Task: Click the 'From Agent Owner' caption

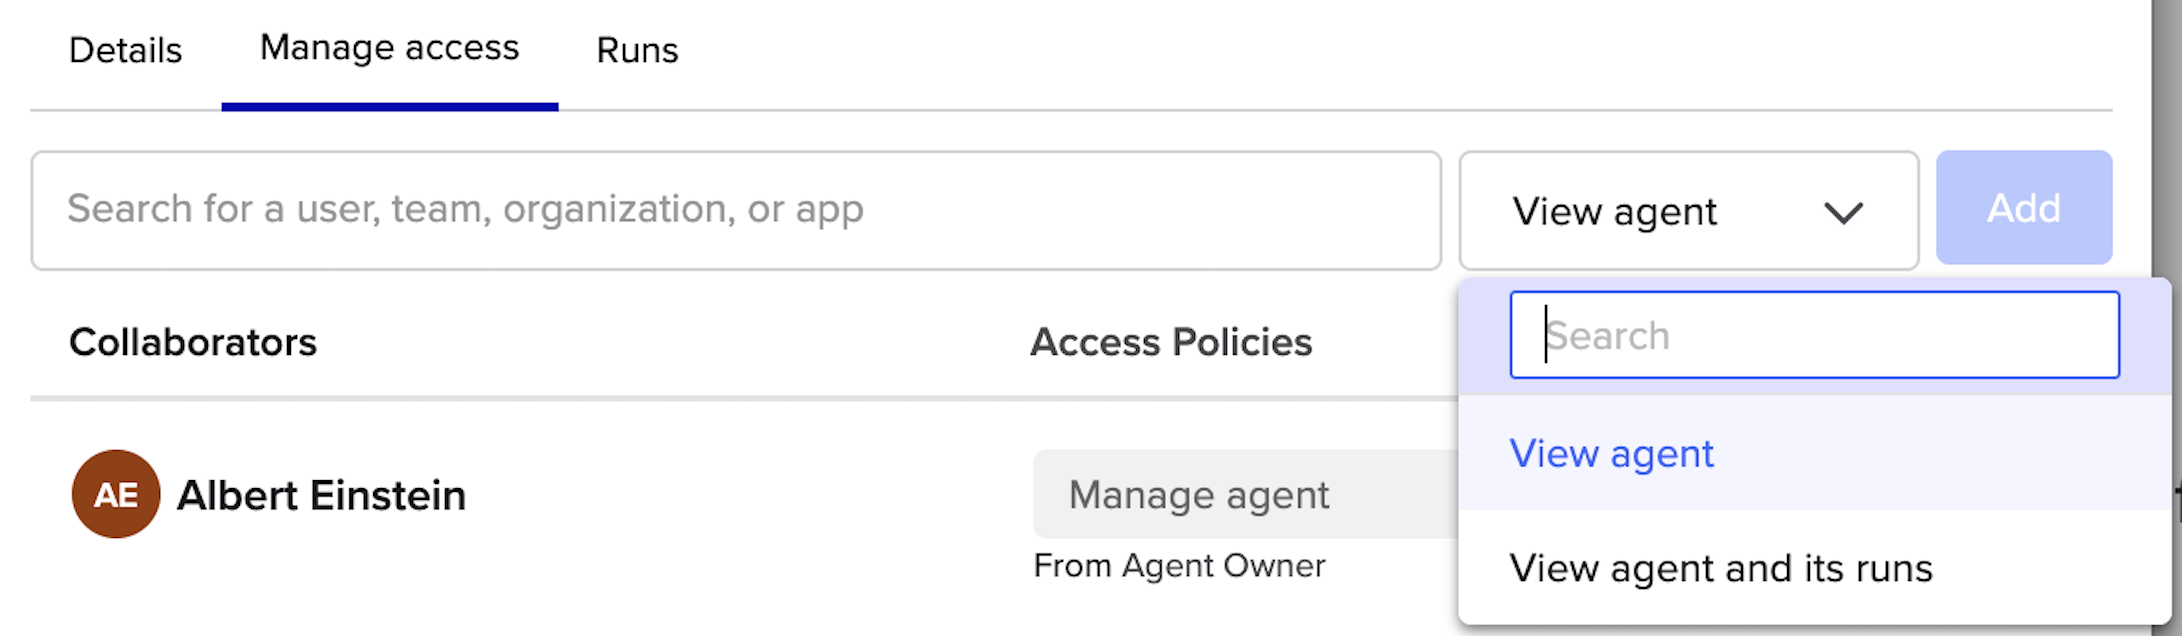Action: [1179, 566]
